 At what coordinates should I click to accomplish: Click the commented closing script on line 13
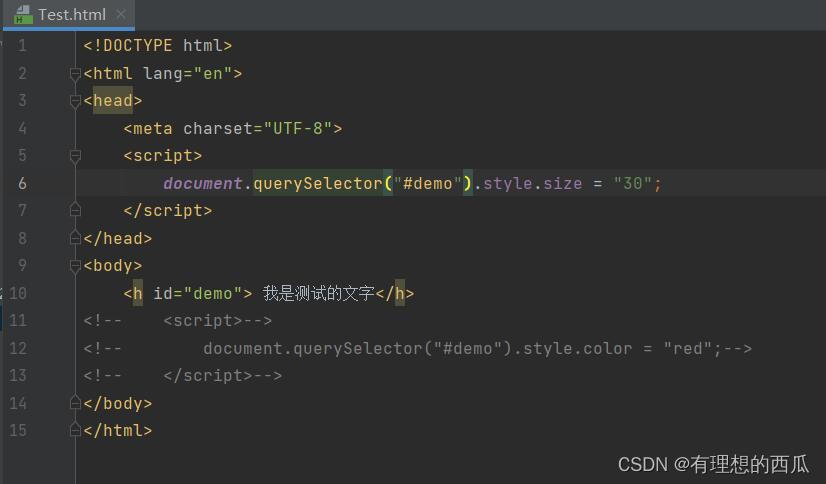[x=208, y=376]
